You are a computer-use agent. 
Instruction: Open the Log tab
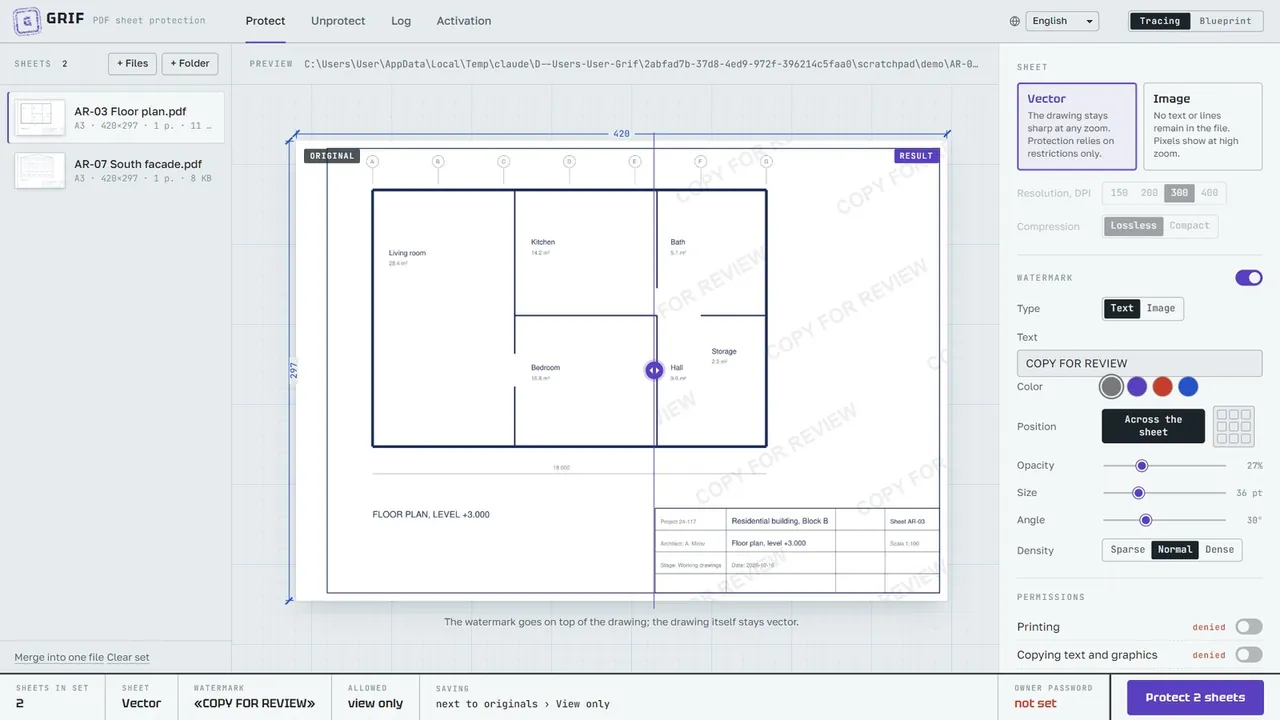[401, 21]
